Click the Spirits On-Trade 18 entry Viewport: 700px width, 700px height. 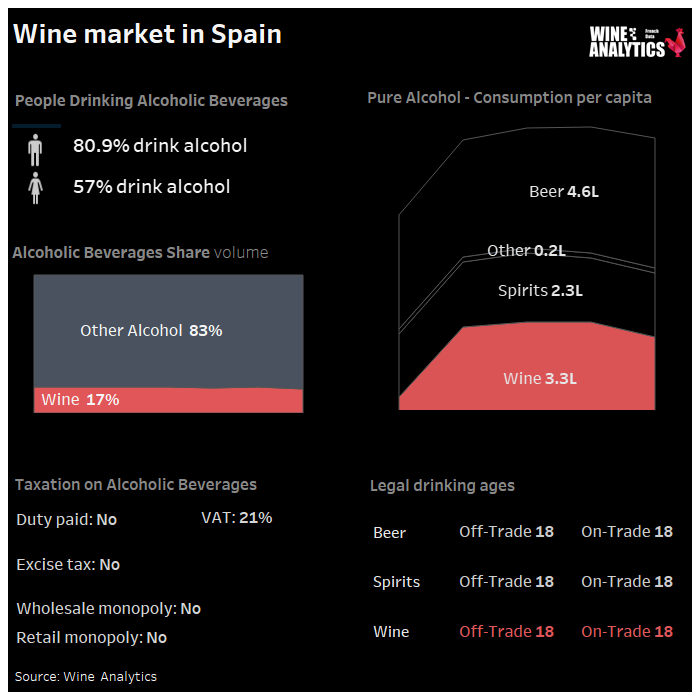point(627,582)
